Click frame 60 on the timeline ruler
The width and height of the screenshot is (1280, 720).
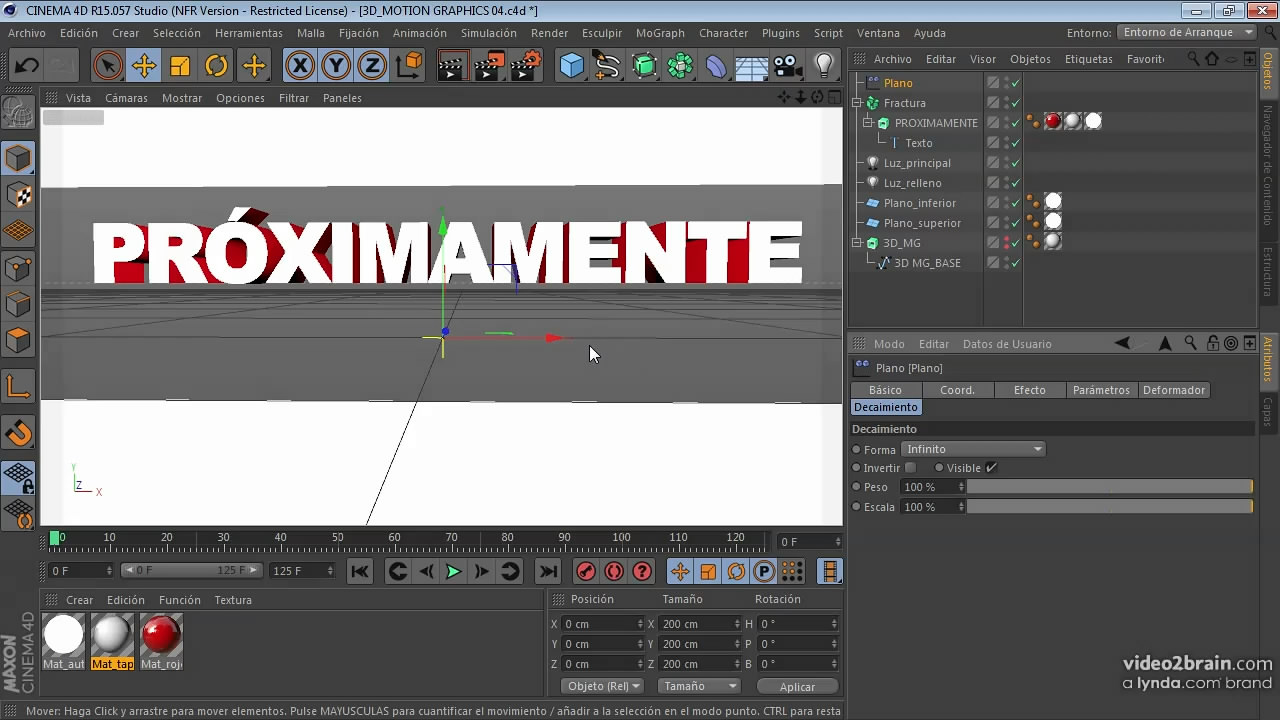pyautogui.click(x=394, y=538)
